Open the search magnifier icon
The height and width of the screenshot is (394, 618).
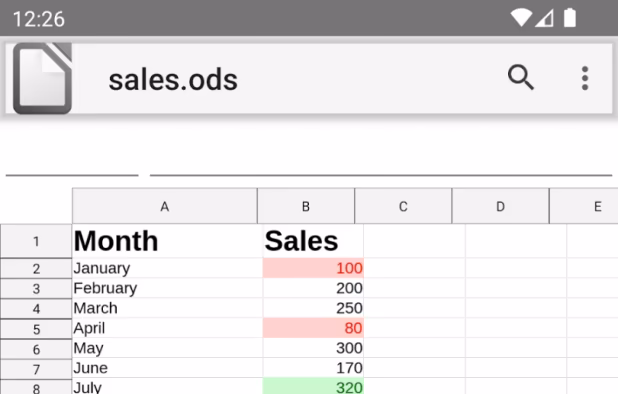click(x=521, y=78)
